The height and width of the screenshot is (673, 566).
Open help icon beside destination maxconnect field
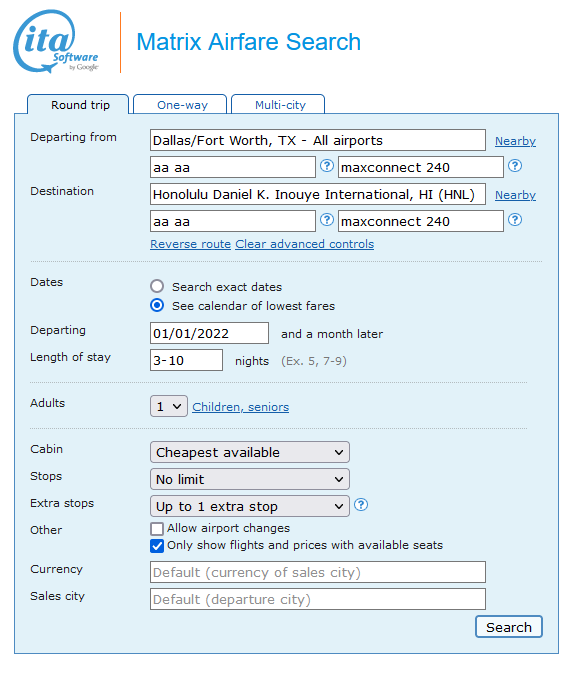coord(515,220)
